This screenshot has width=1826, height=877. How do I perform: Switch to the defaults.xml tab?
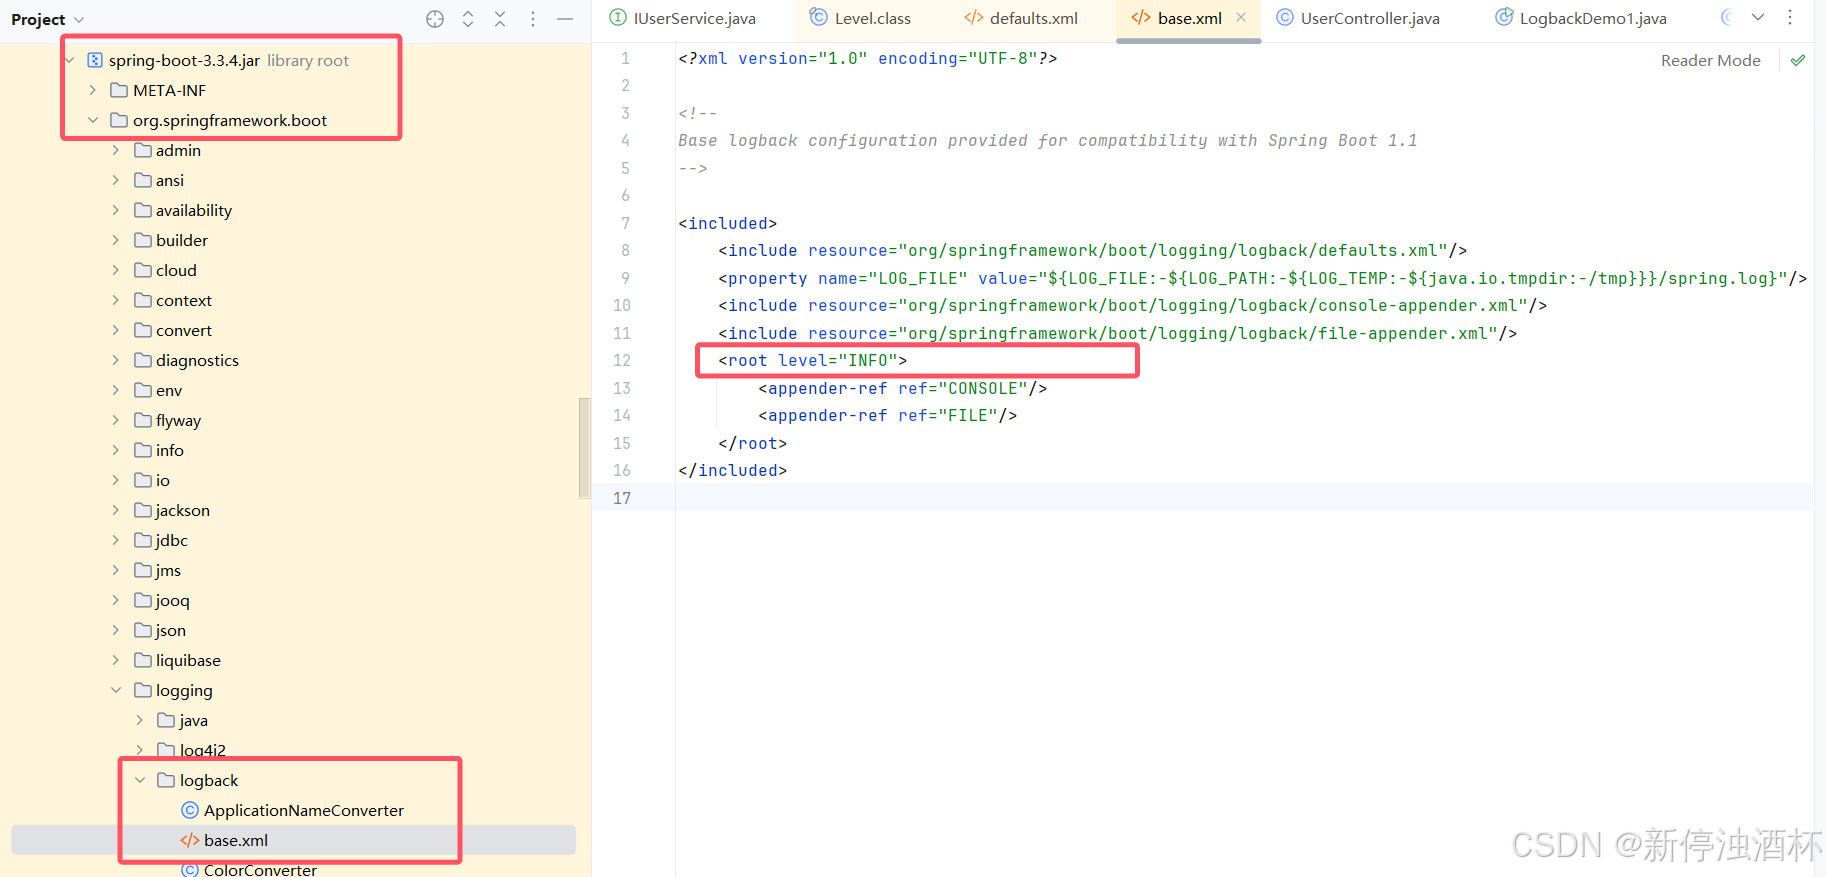coord(1021,18)
